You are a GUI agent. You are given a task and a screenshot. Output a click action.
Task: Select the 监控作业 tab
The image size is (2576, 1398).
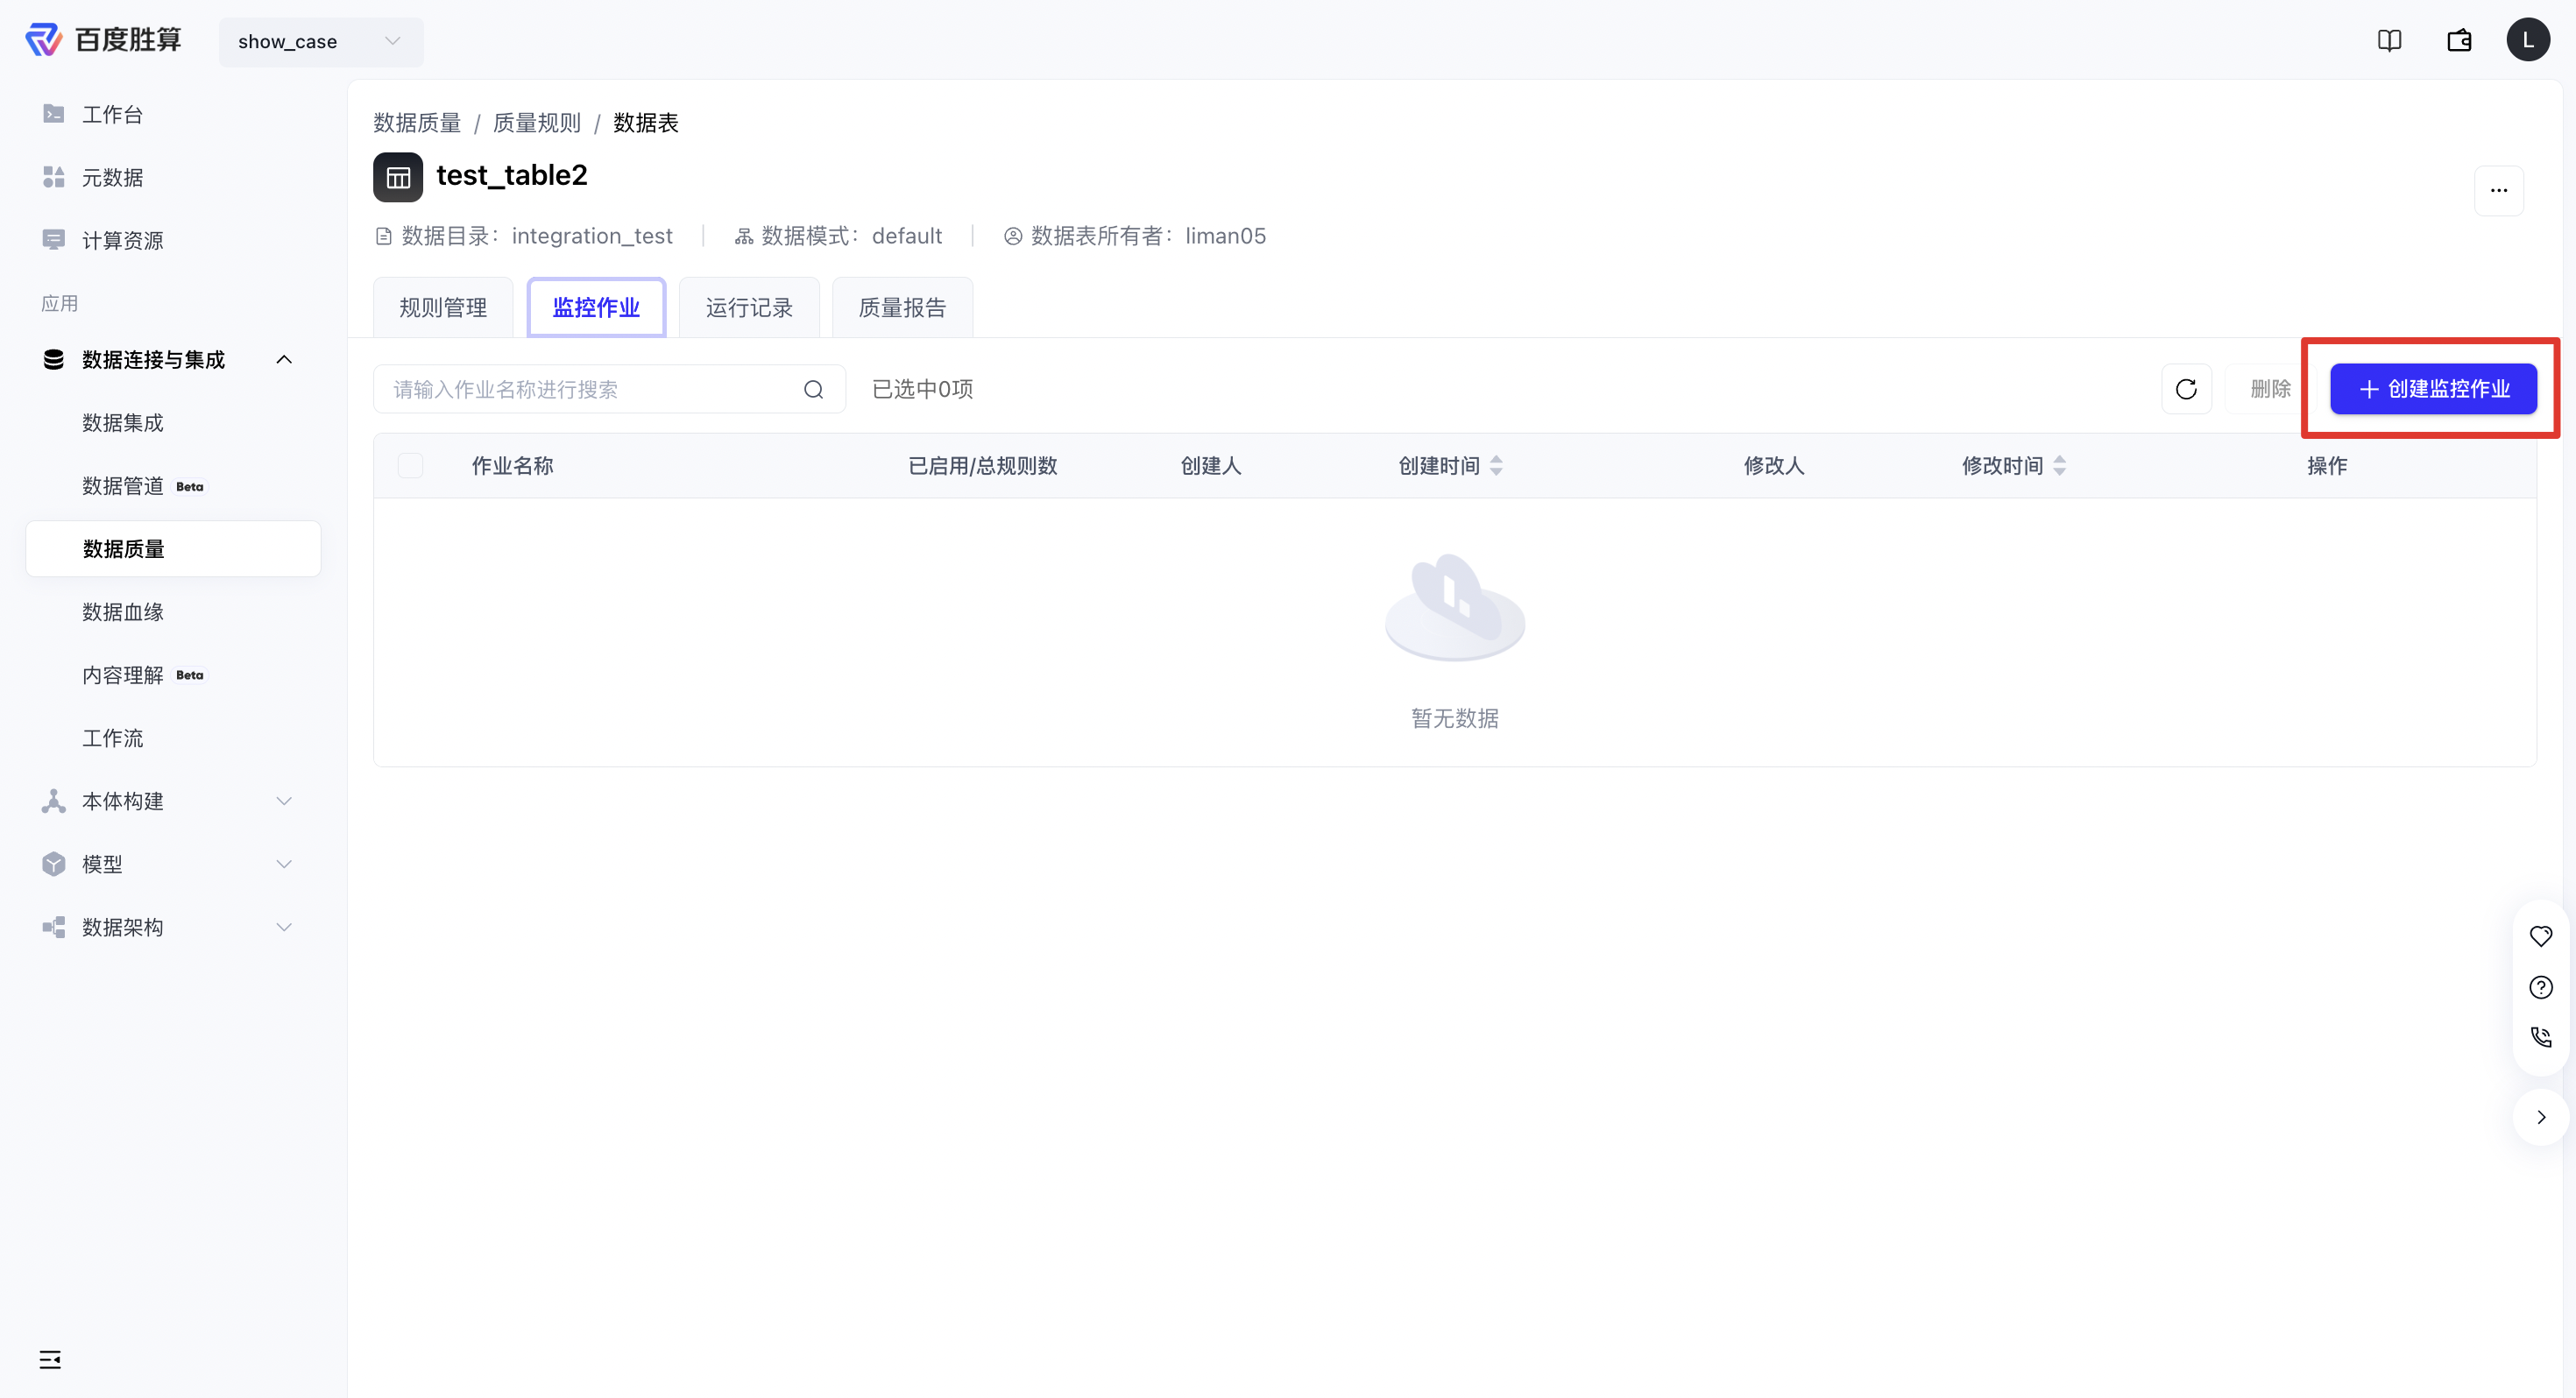point(596,308)
